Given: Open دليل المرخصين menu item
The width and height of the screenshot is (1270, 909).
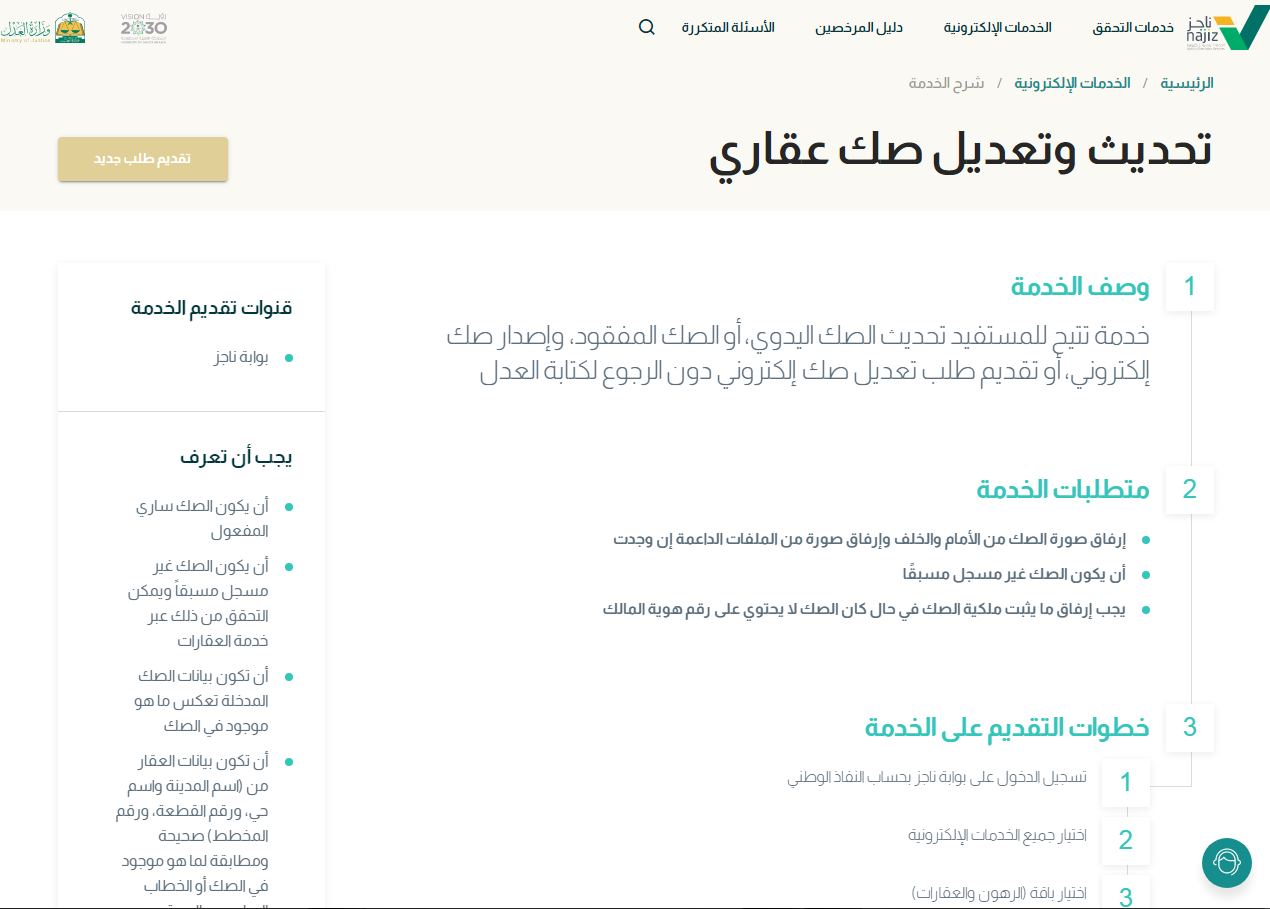Looking at the screenshot, I should tap(859, 27).
